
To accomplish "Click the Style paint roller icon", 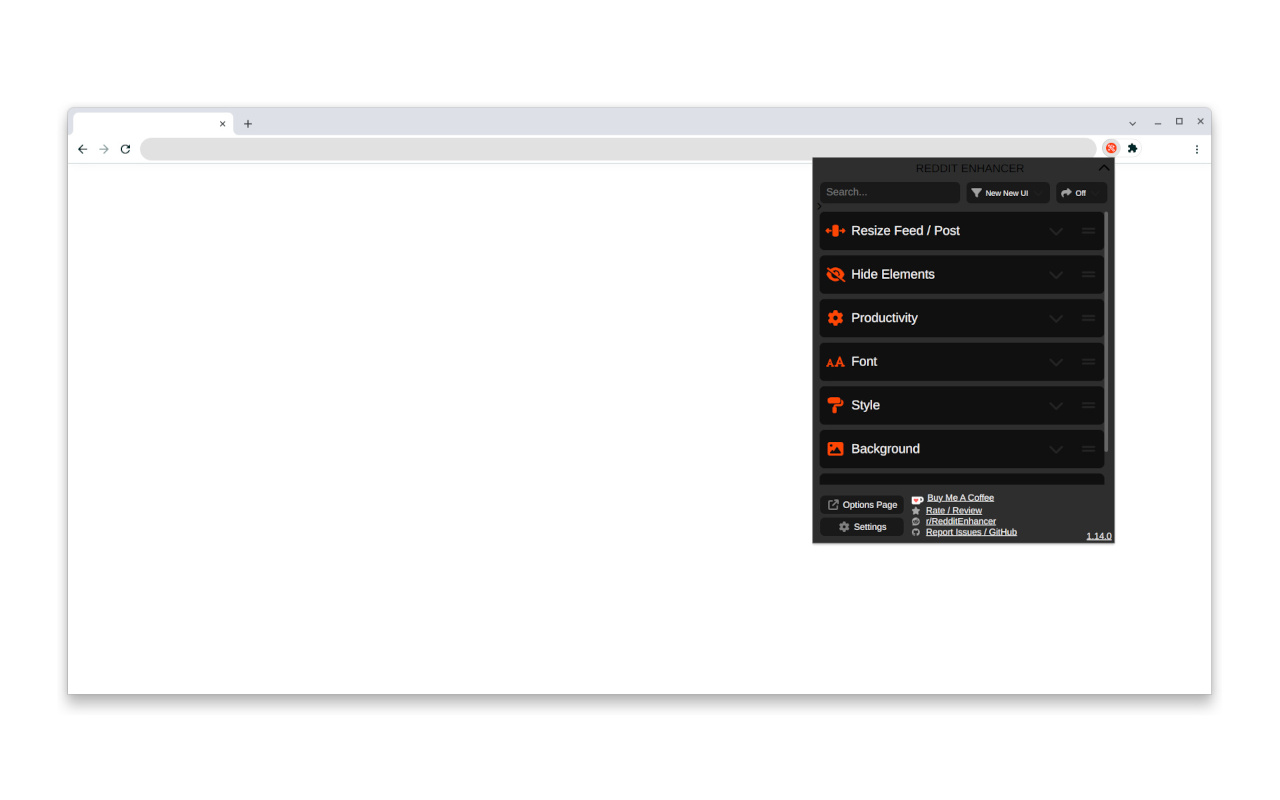I will coord(835,405).
